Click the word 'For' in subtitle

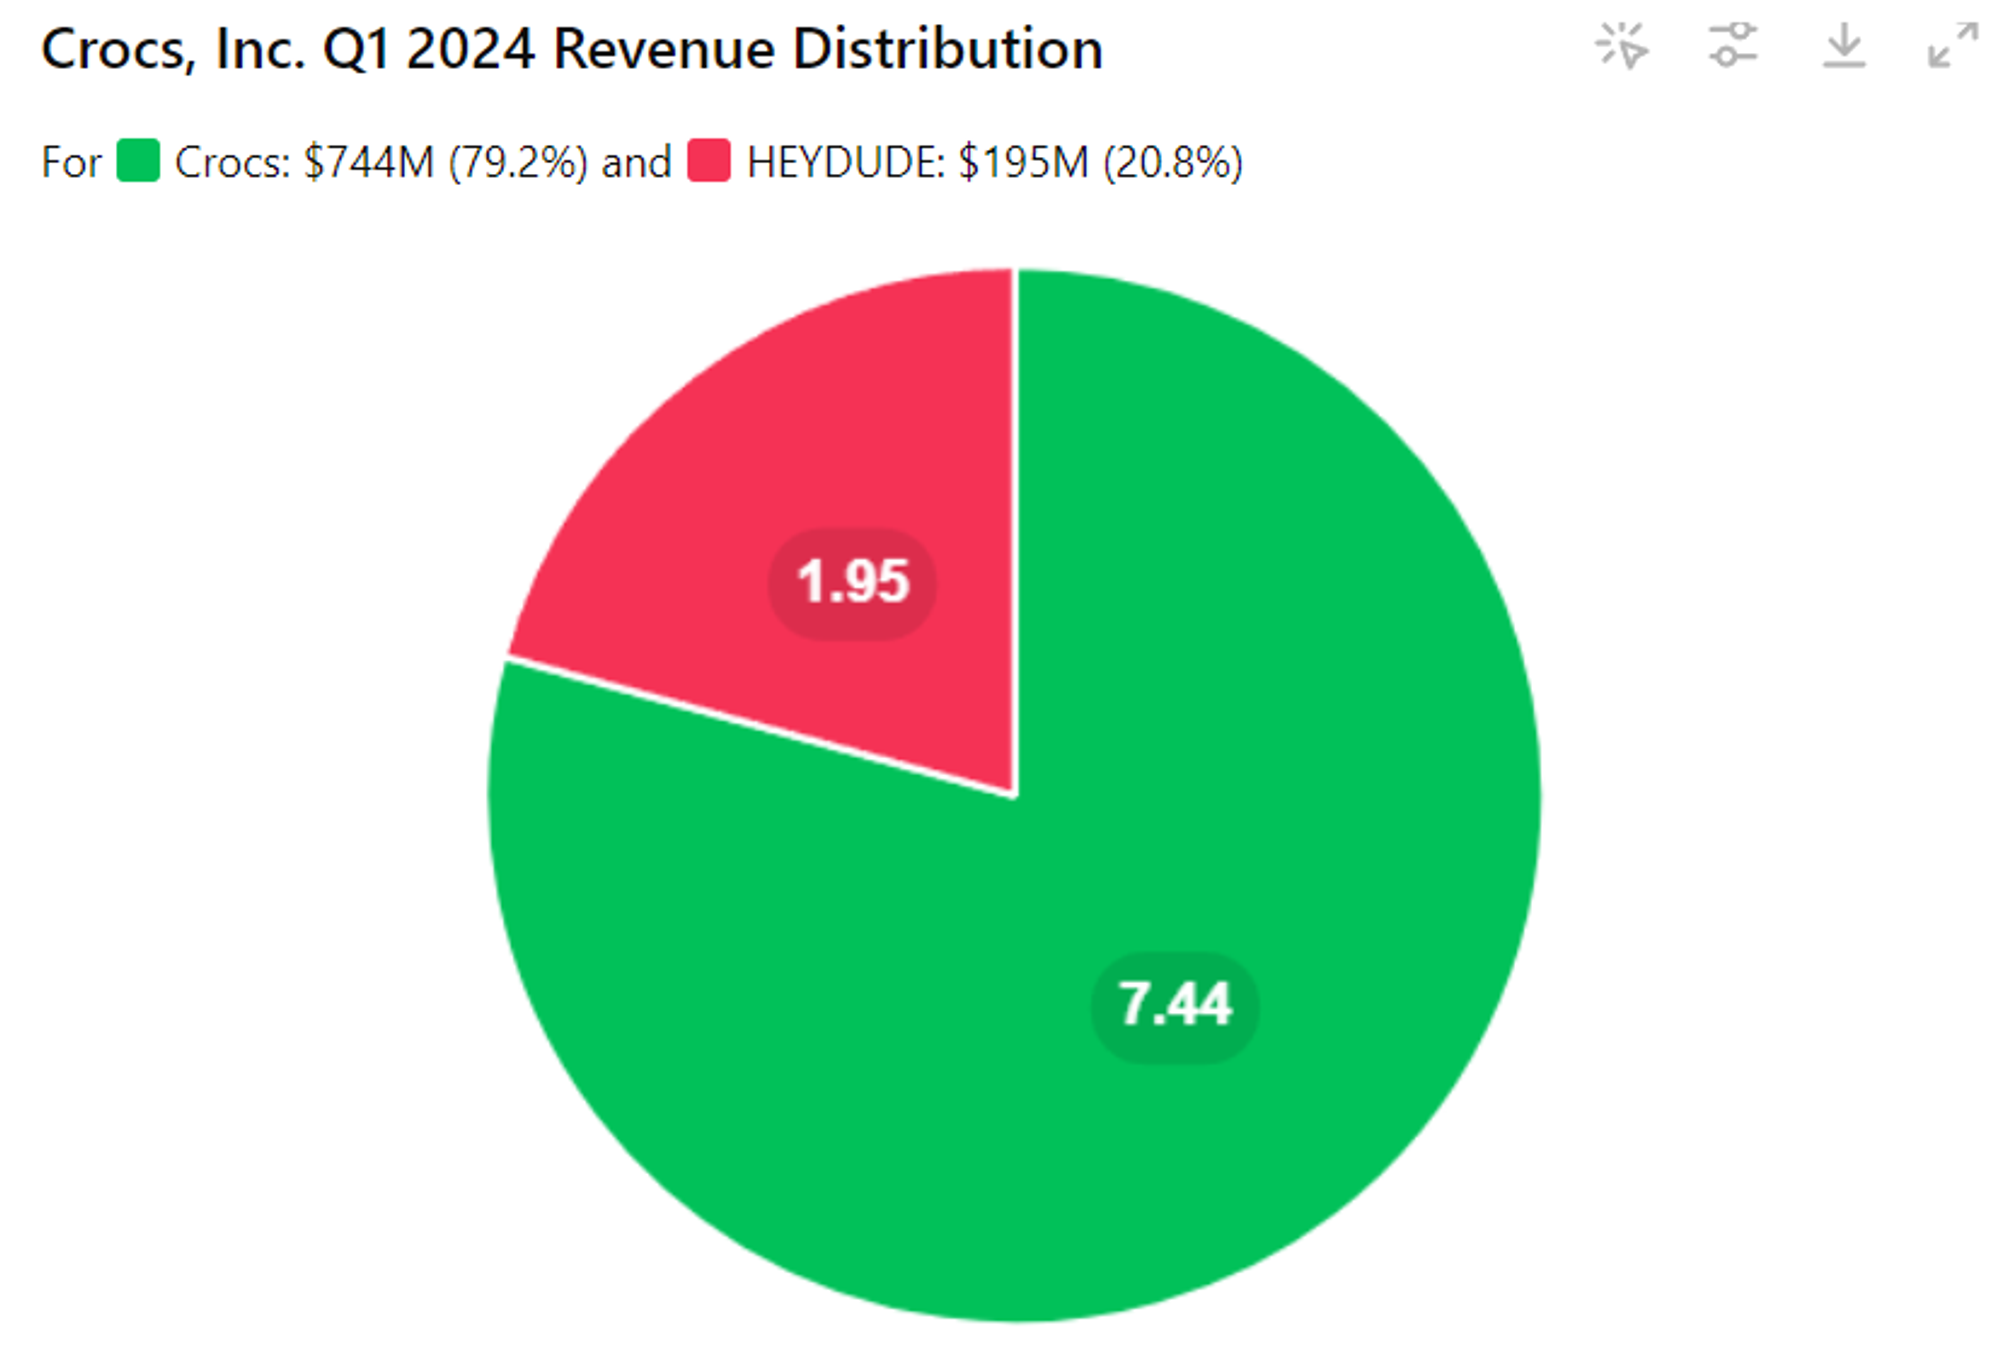71,162
